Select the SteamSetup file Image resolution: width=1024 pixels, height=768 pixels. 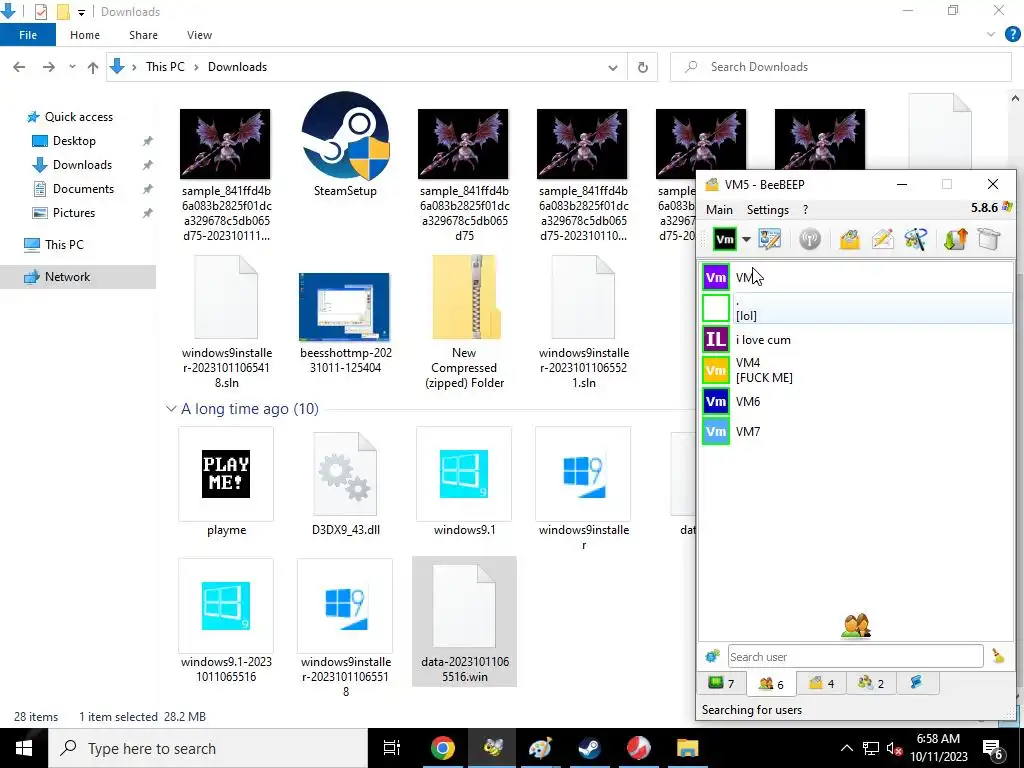click(x=345, y=146)
